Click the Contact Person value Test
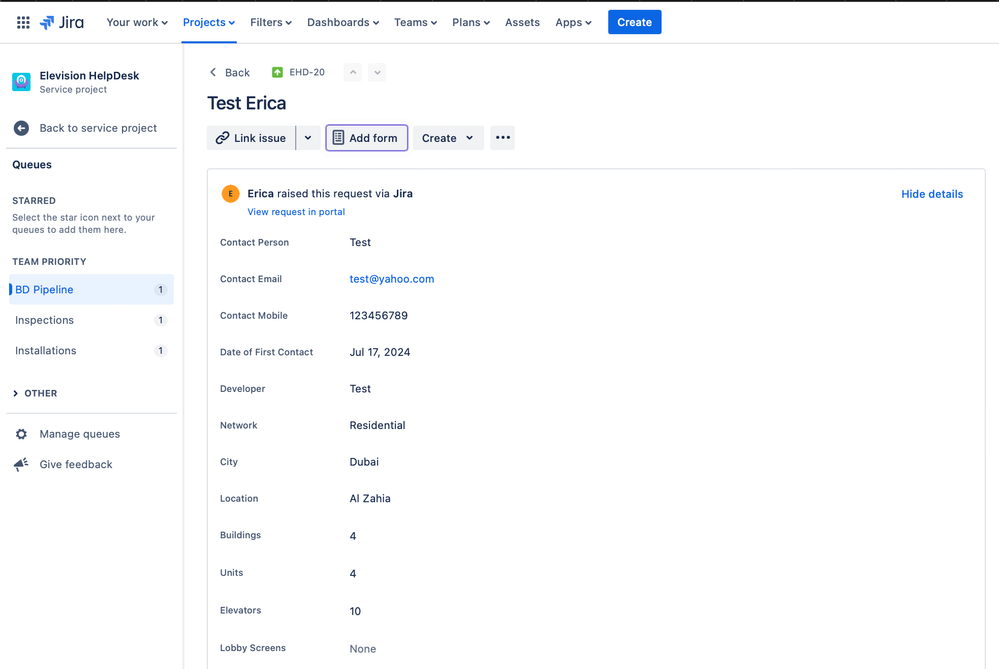This screenshot has width=999, height=669. [360, 242]
